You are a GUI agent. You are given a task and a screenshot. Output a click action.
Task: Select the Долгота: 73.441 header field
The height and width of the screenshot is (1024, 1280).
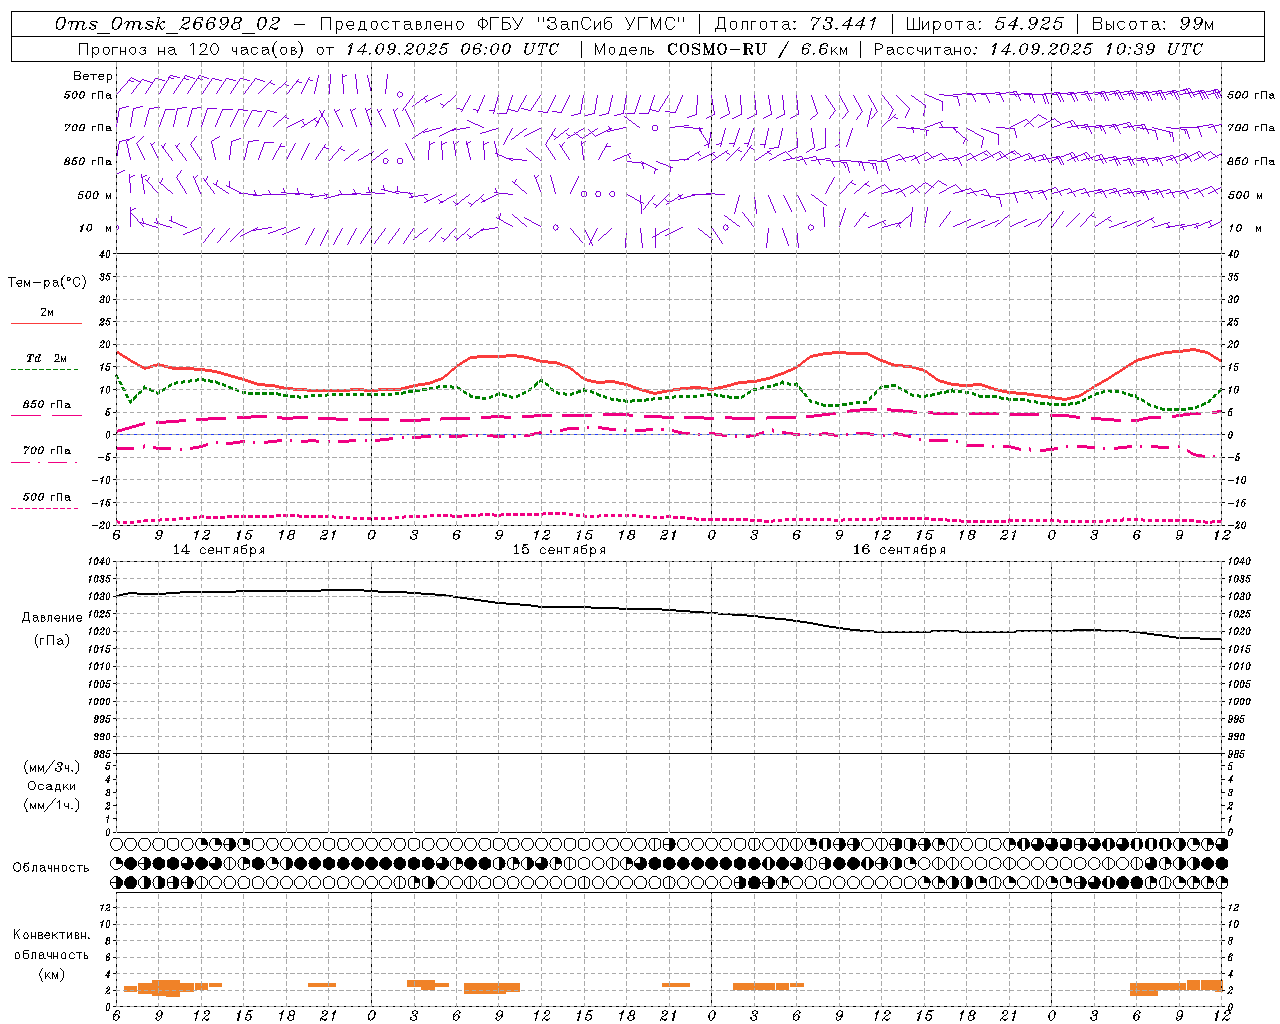(x=796, y=24)
